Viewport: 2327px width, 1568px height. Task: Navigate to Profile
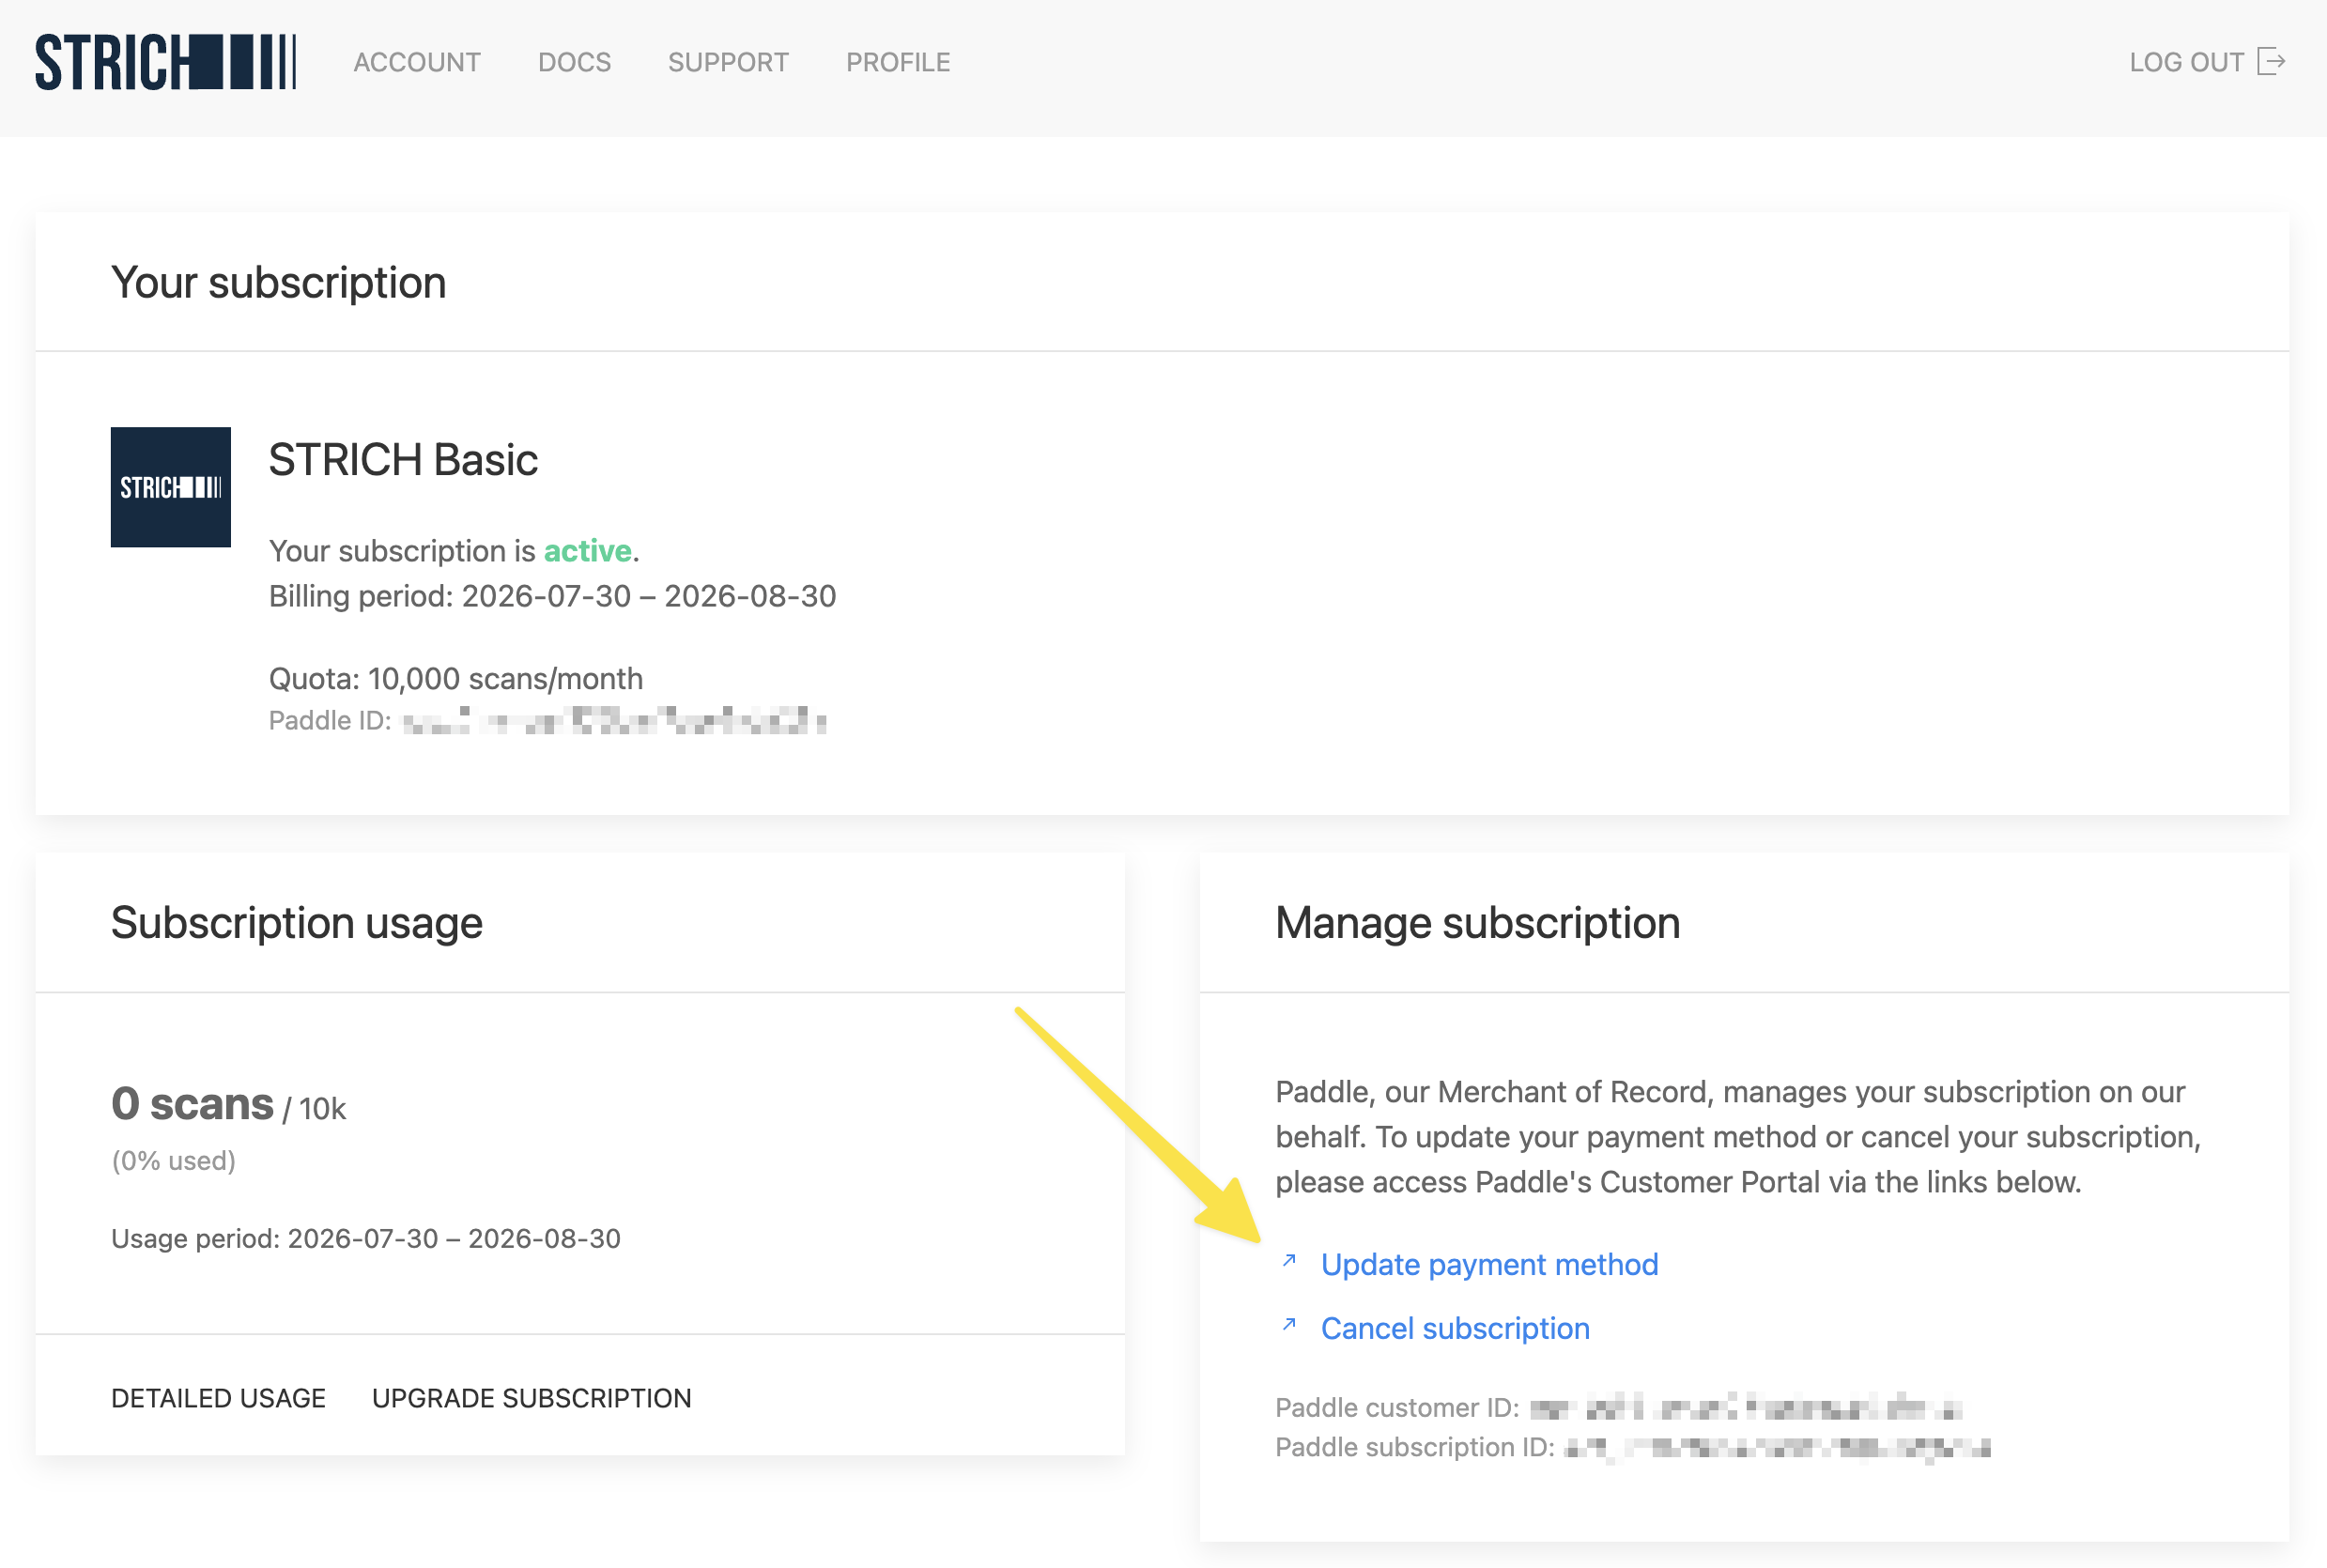898,62
